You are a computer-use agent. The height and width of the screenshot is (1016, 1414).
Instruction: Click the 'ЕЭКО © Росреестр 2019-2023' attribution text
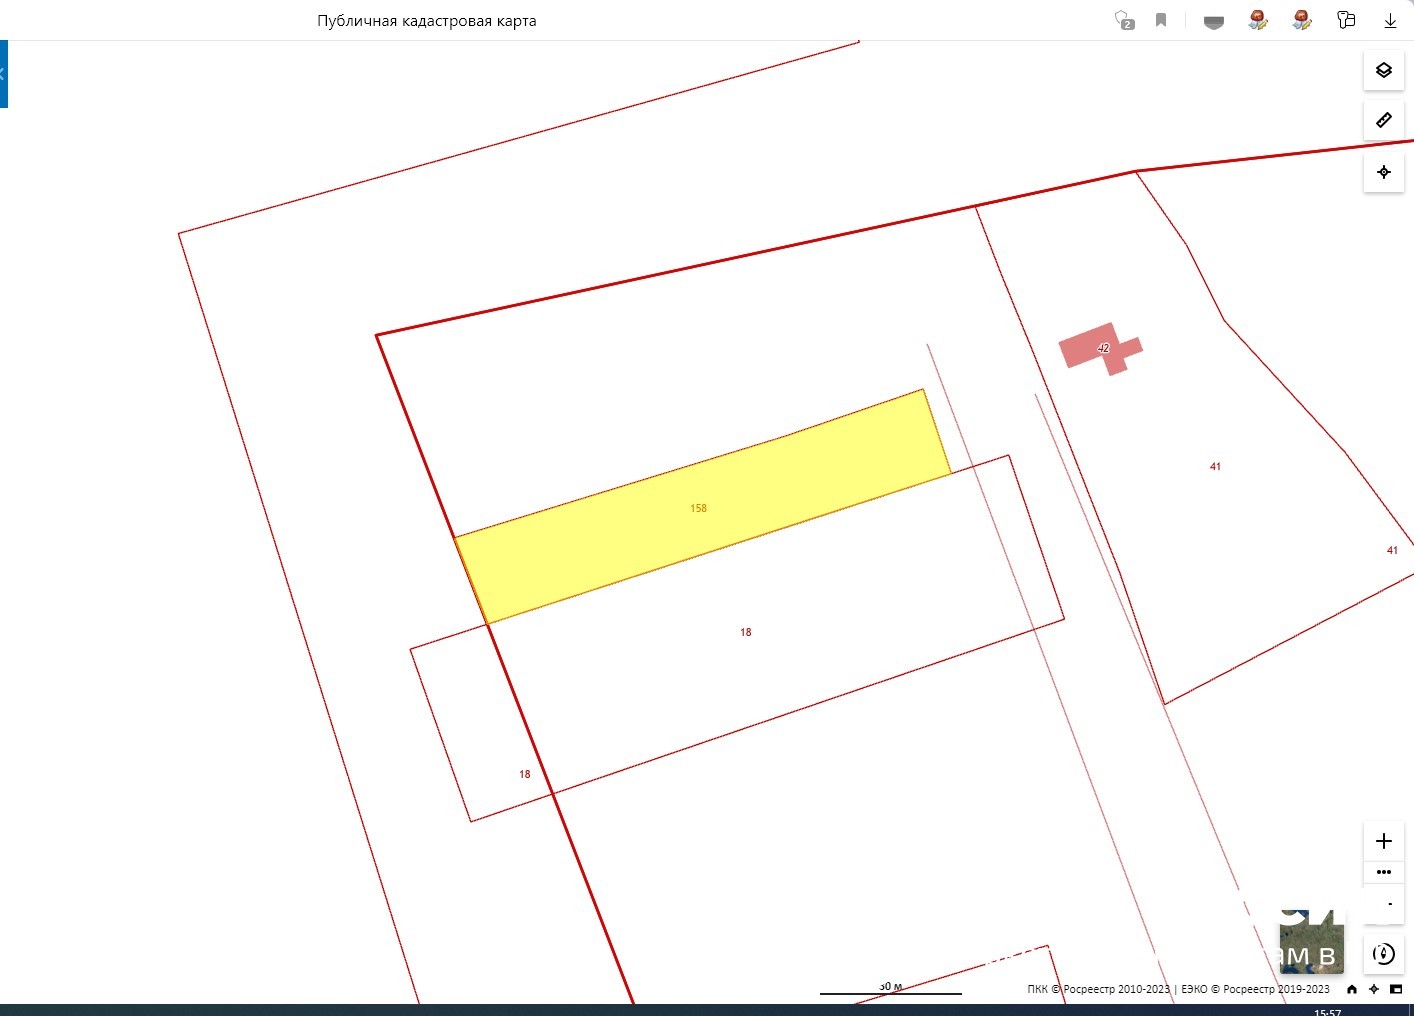click(x=1255, y=989)
